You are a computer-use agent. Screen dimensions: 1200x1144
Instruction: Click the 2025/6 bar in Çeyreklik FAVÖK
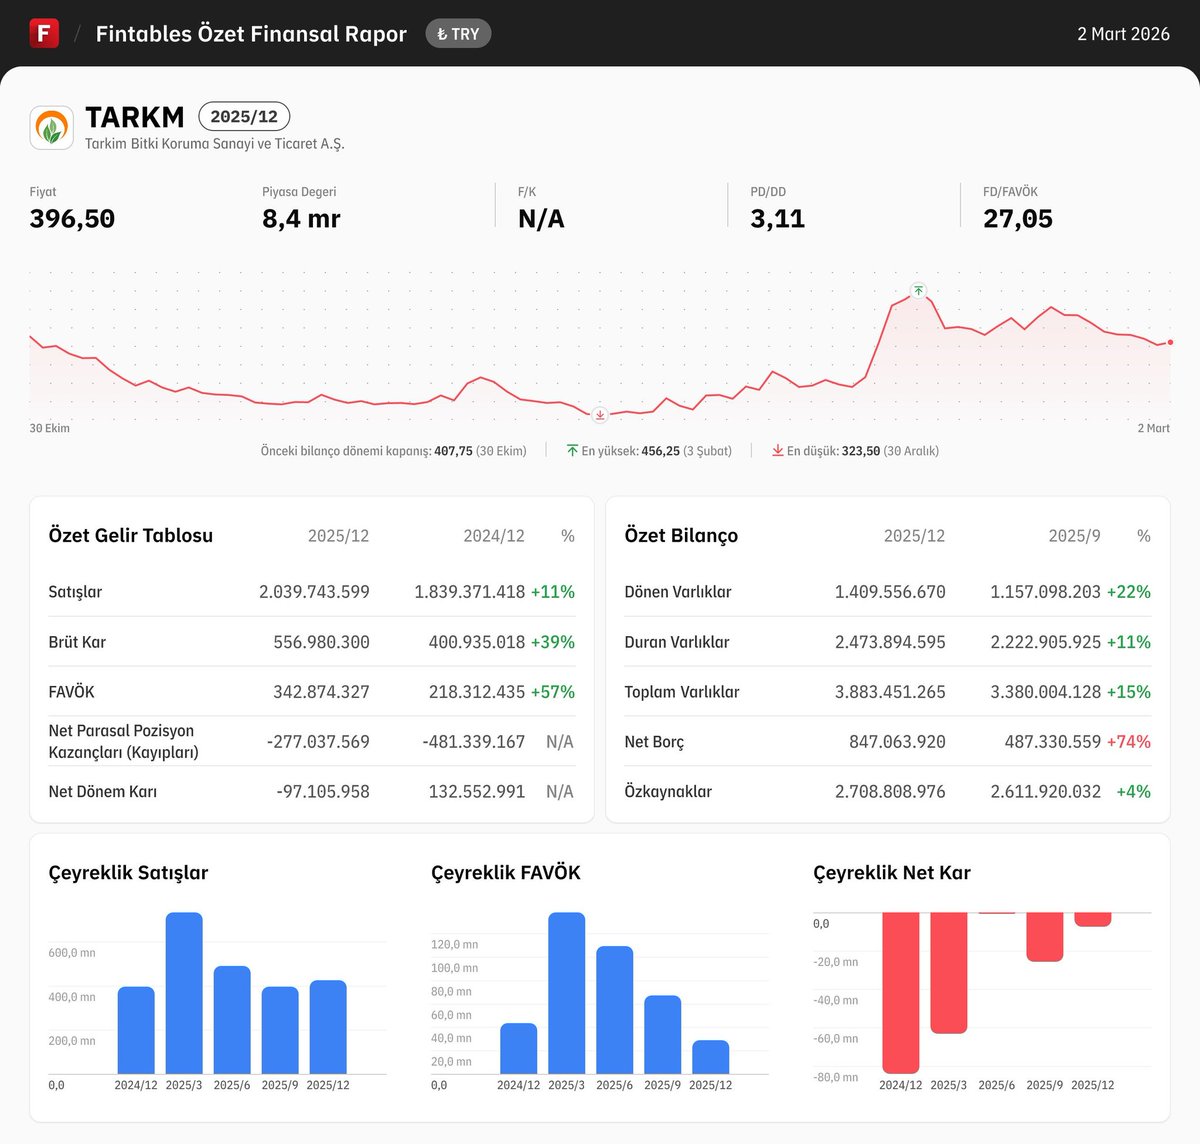click(x=615, y=1010)
